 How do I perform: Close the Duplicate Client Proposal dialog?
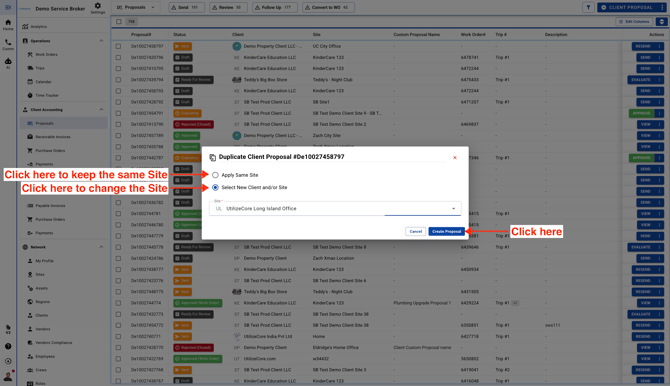tap(455, 158)
